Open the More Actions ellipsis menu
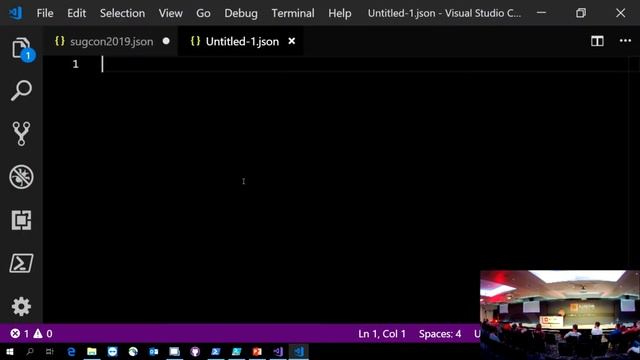Viewport: 640px width, 360px height. [x=625, y=41]
